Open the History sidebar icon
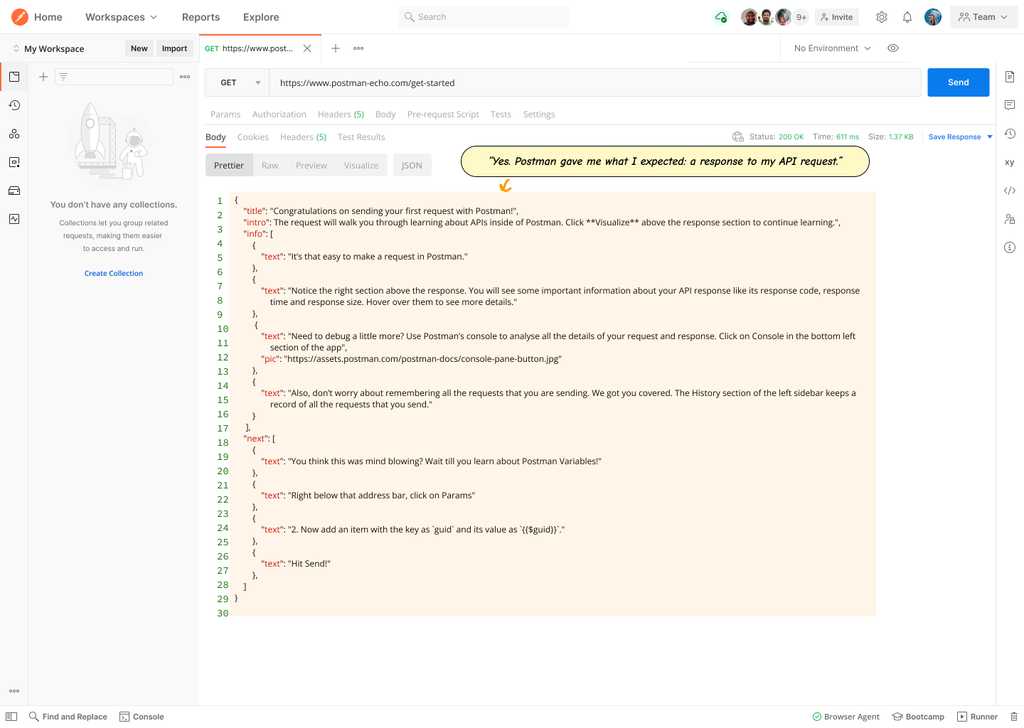The image size is (1024, 728). [x=14, y=105]
